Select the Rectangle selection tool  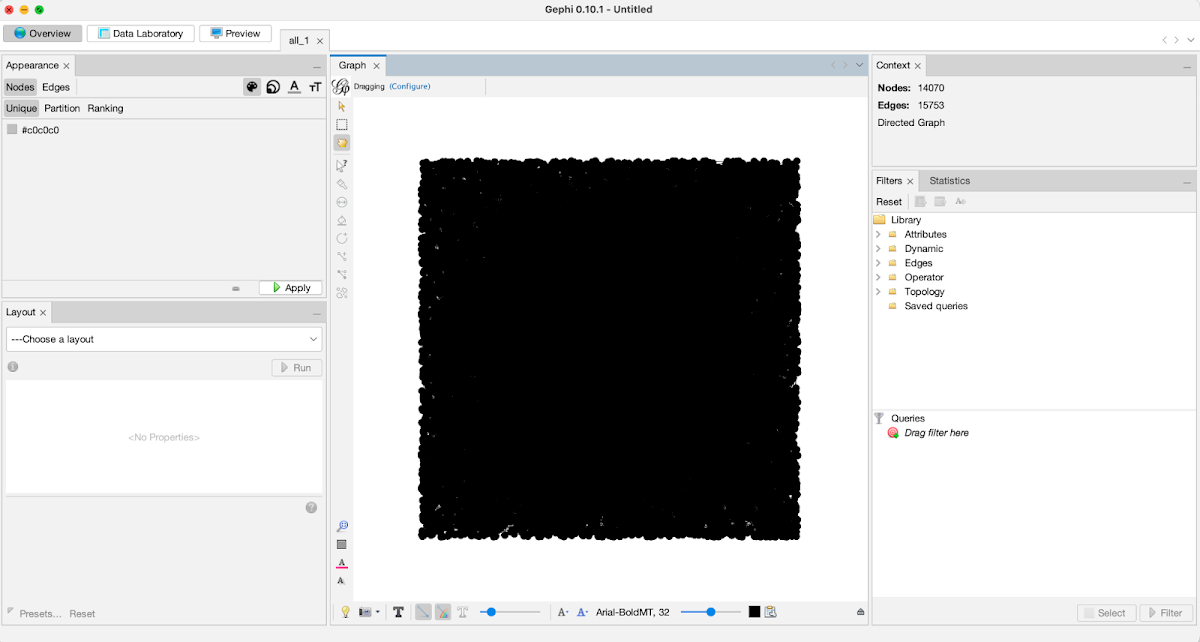click(x=342, y=124)
